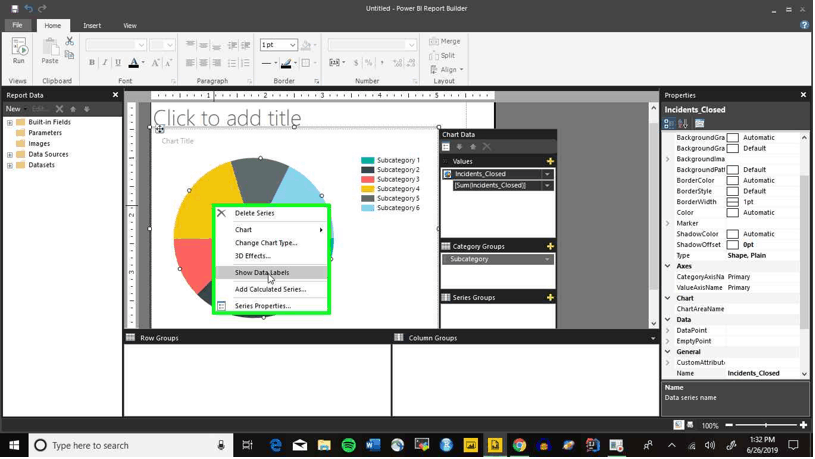Collapse the Axes property section
This screenshot has width=815, height=459.
click(668, 266)
